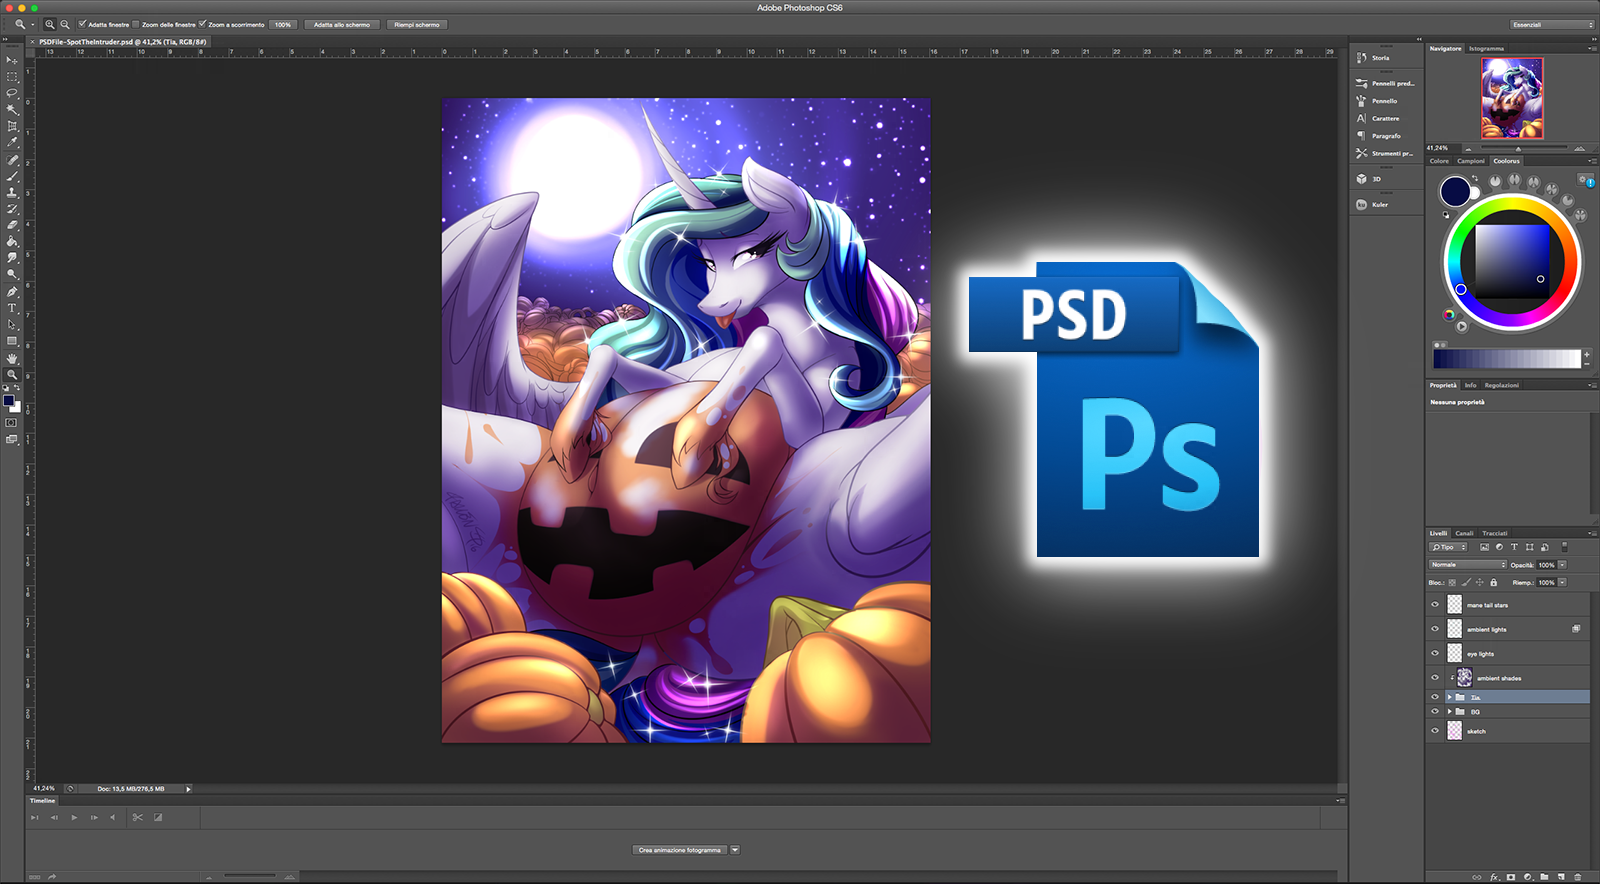The image size is (1600, 884).
Task: Click Crea animazione fotogramma button
Action: 680,850
